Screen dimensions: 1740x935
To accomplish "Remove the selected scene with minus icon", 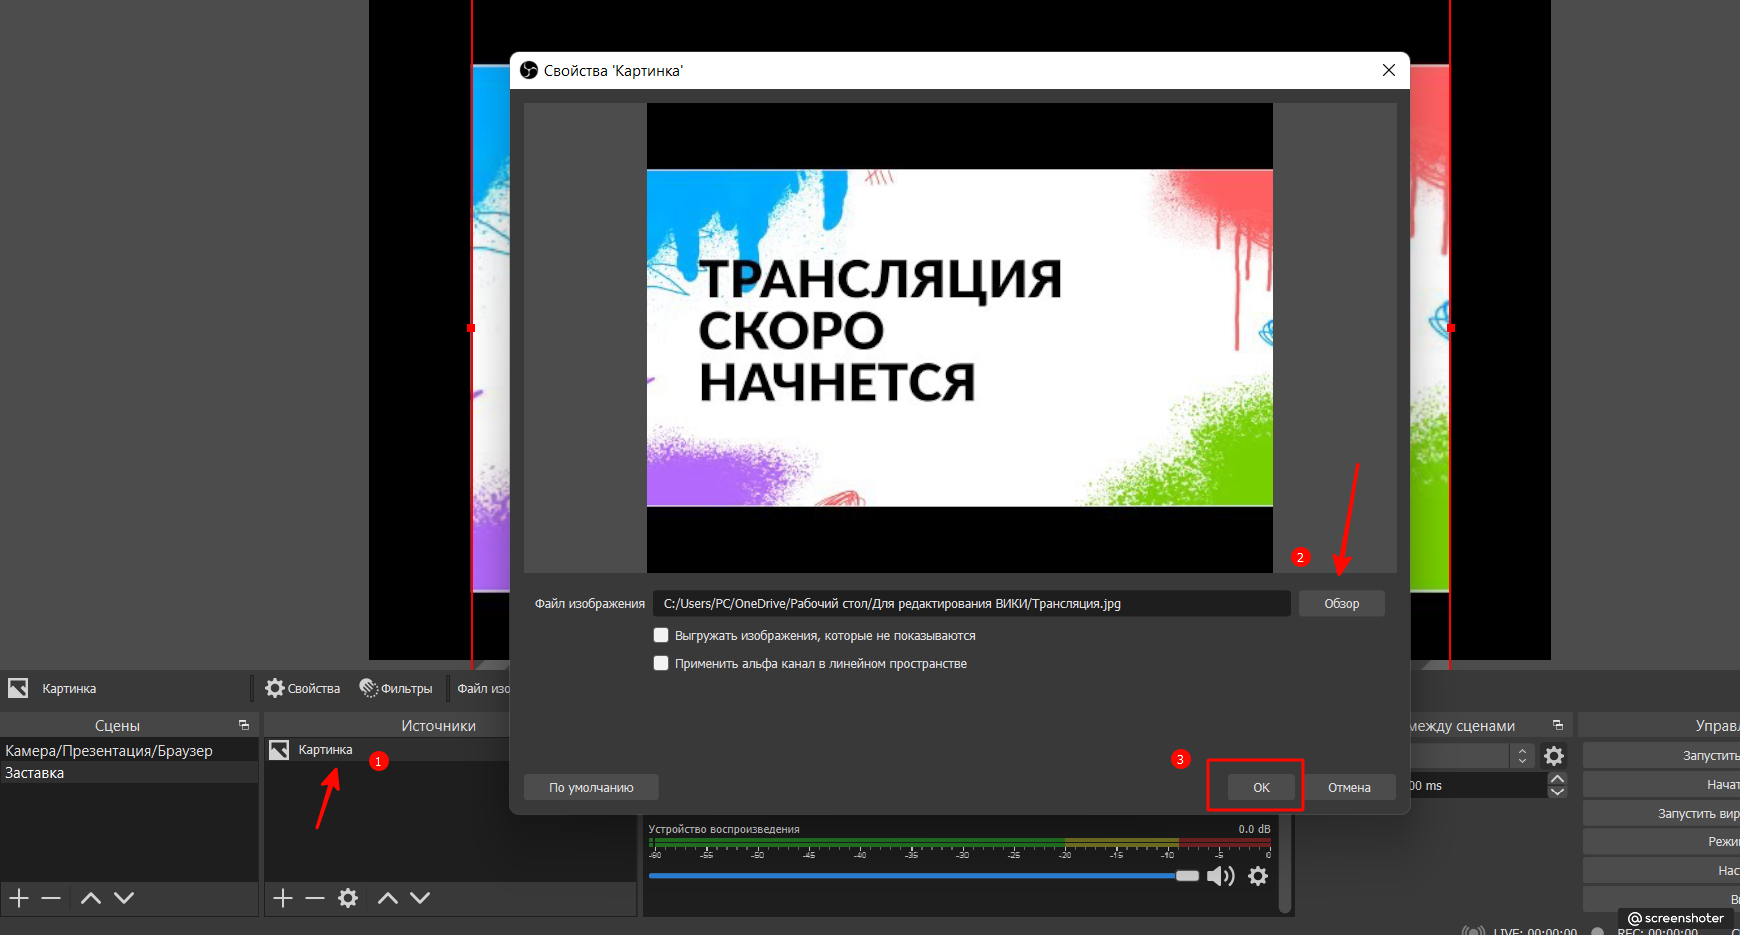I will pos(51,898).
